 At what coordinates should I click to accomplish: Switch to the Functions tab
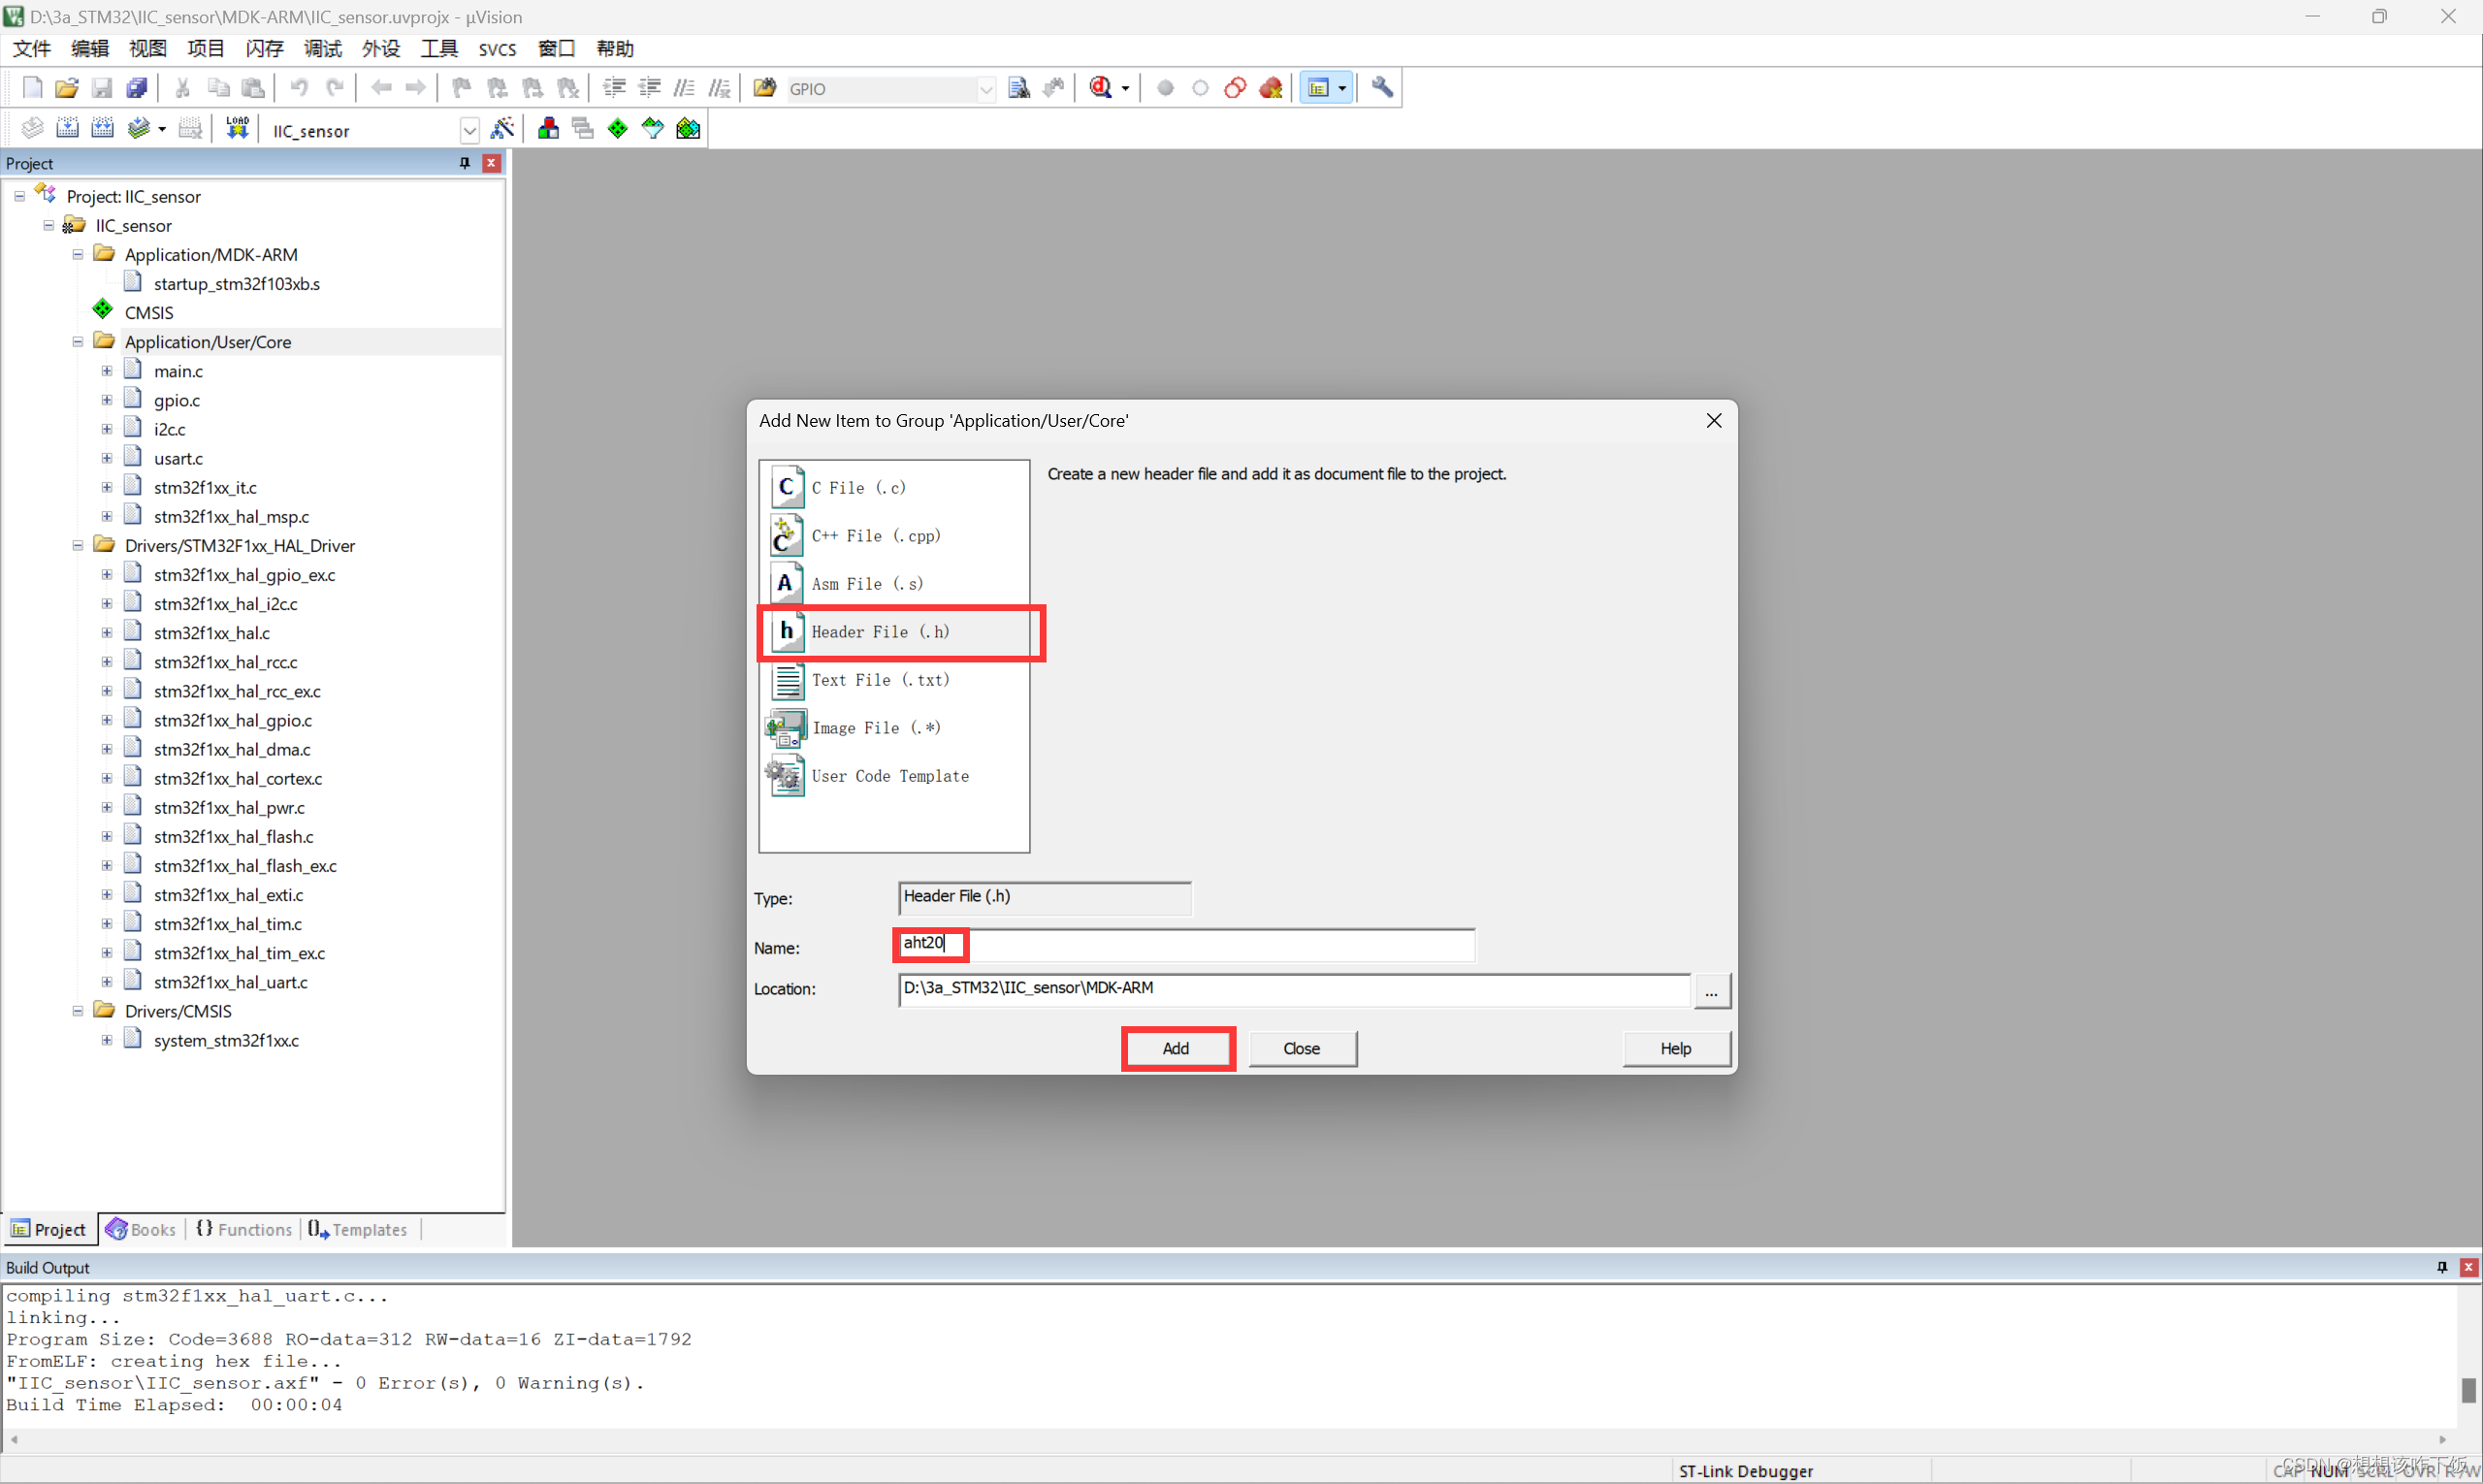(244, 1229)
